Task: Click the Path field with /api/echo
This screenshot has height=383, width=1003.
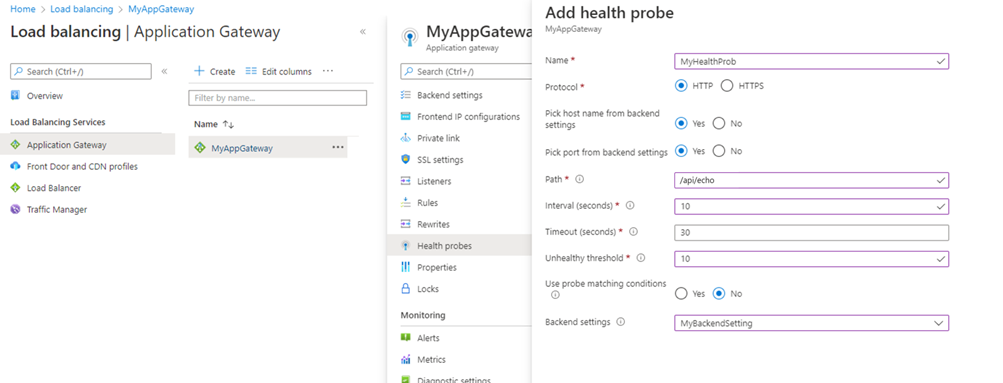Action: tap(811, 180)
